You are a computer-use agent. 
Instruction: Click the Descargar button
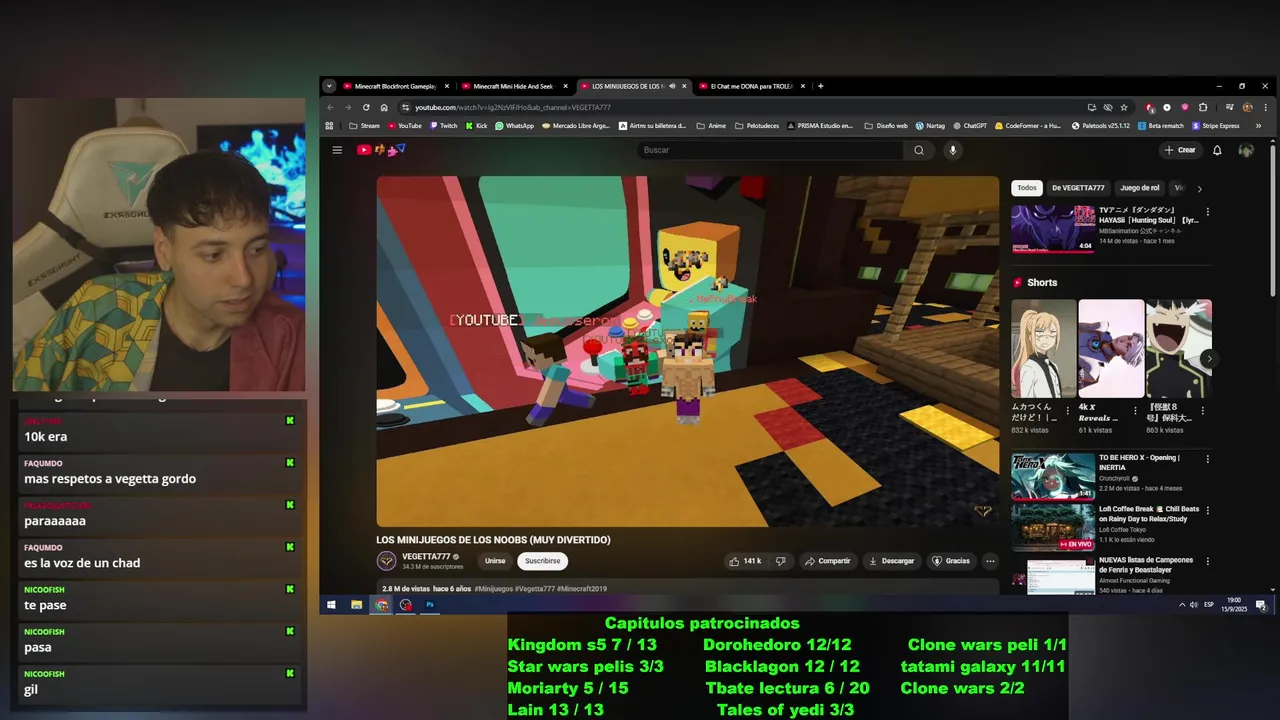891,561
